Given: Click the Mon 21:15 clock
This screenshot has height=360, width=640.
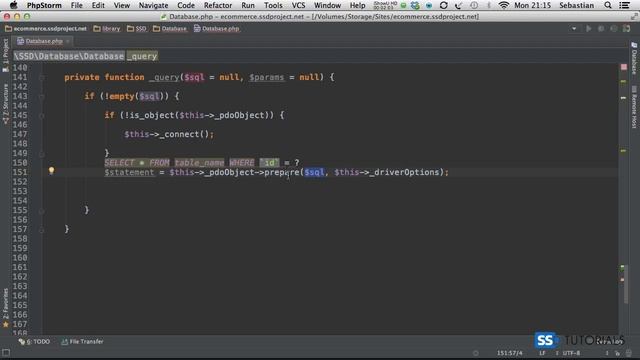Looking at the screenshot, I should [532, 5].
